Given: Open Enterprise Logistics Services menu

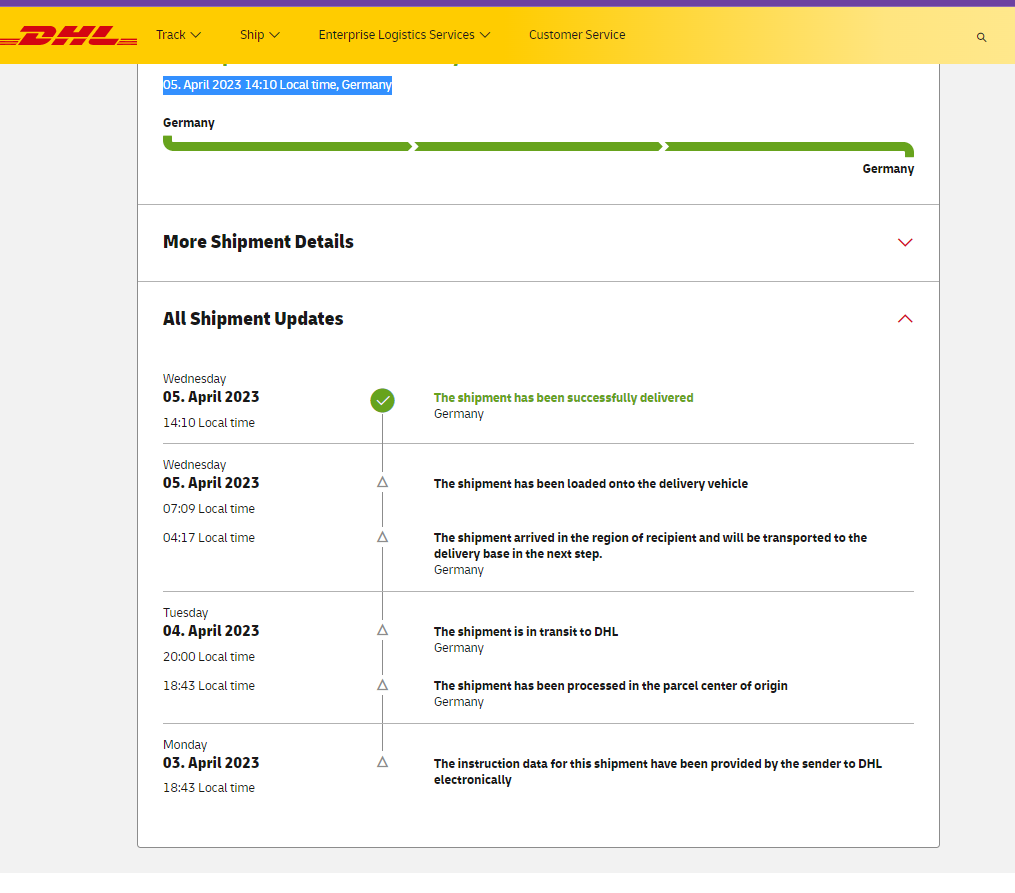Looking at the screenshot, I should (404, 35).
